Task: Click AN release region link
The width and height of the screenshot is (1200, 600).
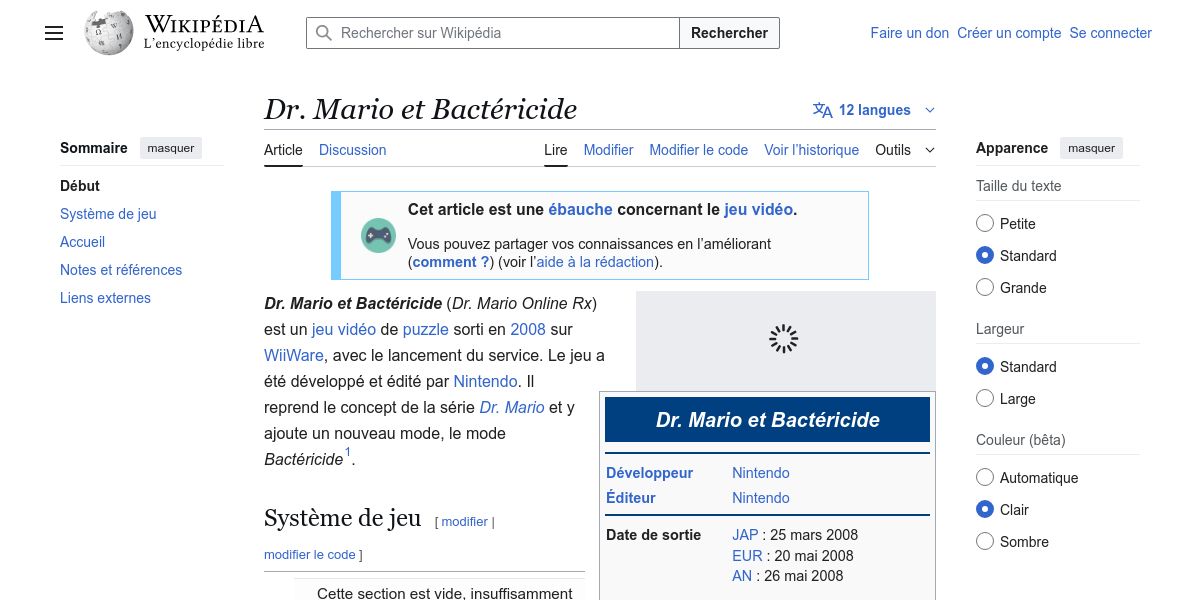Action: click(742, 576)
